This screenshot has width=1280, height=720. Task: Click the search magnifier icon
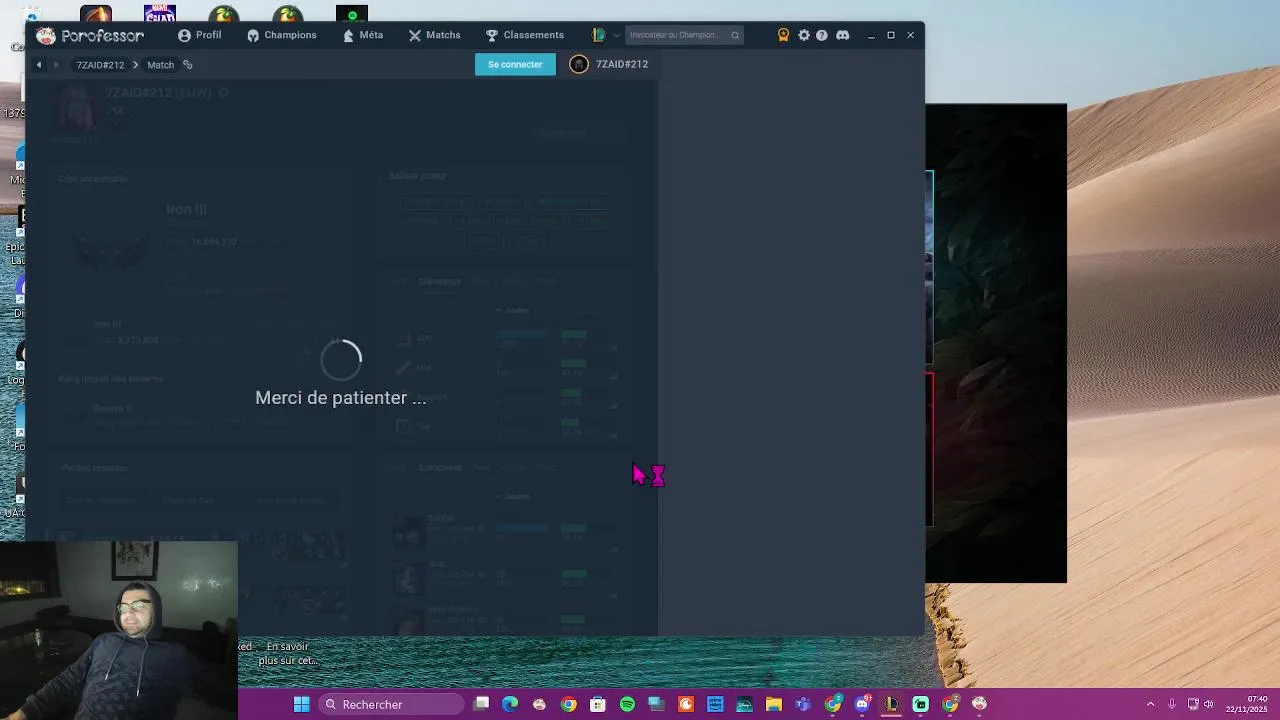[x=735, y=35]
